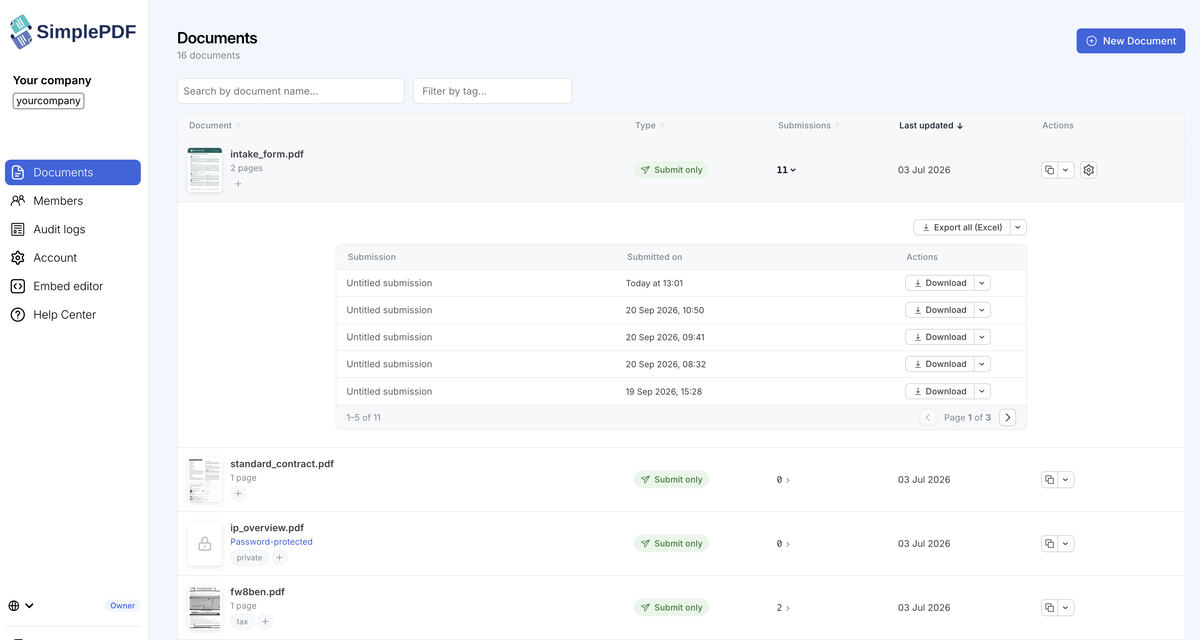Add a tag to standard_contract.pdf
The image size is (1200, 640).
(x=238, y=494)
